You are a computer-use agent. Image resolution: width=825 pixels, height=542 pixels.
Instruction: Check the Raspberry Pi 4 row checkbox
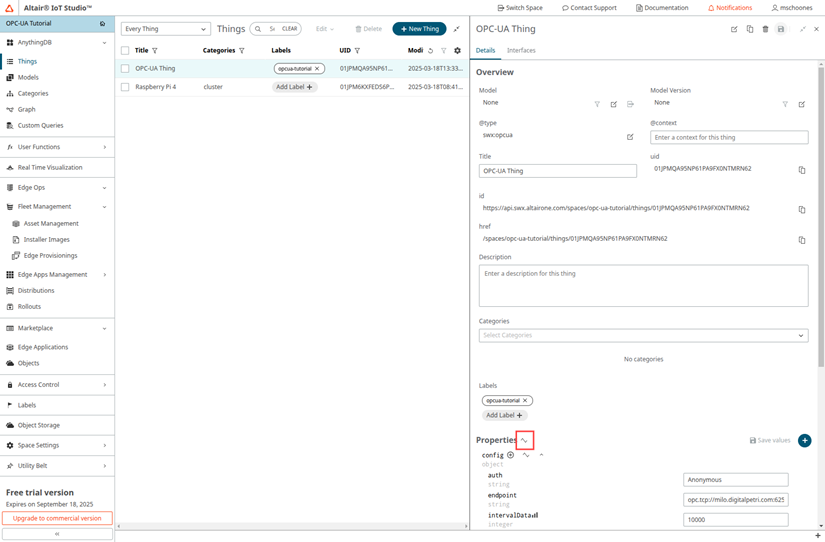pyautogui.click(x=125, y=87)
